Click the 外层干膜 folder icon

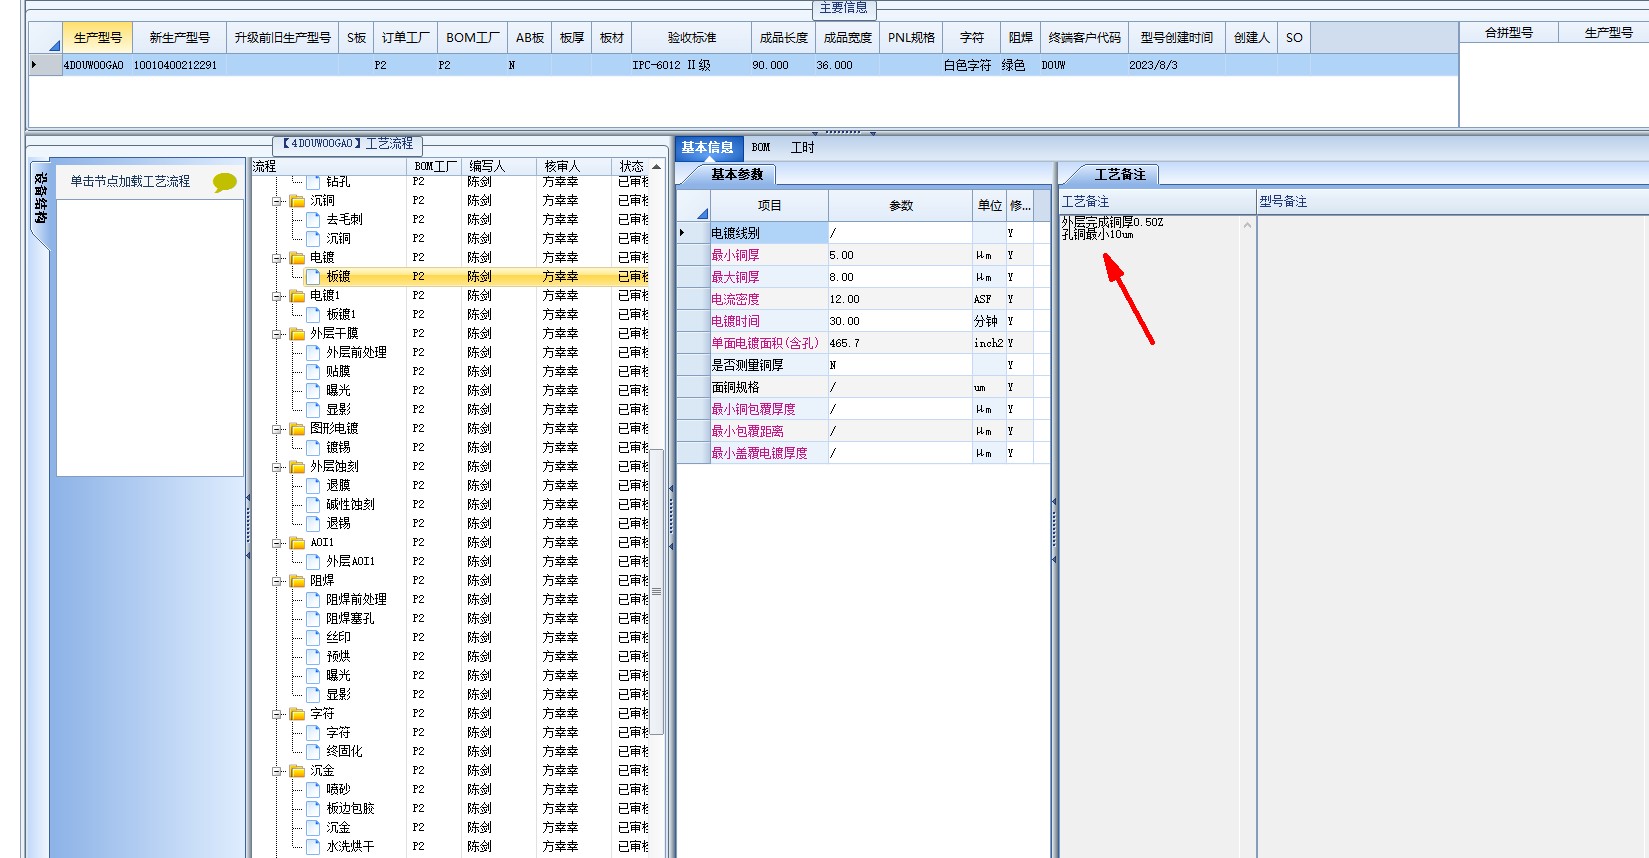(297, 334)
